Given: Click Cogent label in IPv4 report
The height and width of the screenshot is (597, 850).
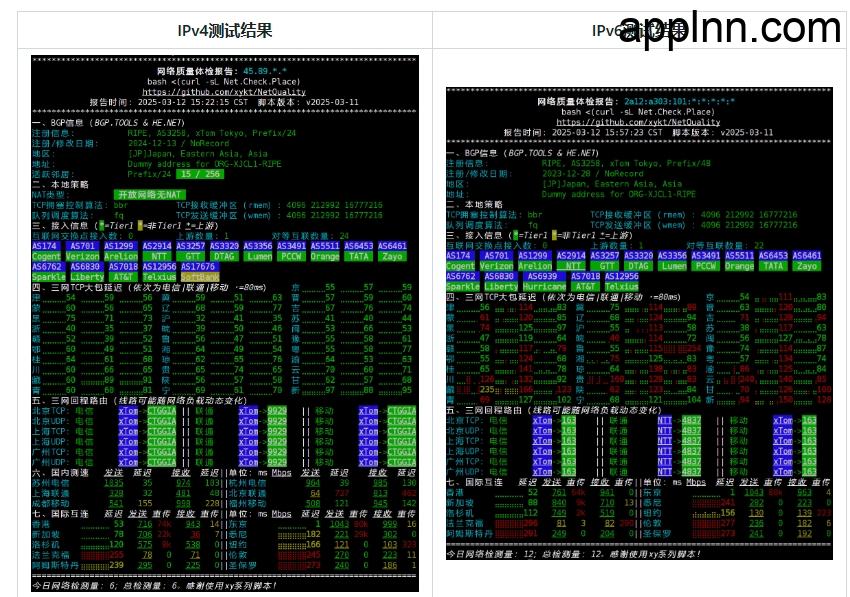Looking at the screenshot, I should 46,256.
